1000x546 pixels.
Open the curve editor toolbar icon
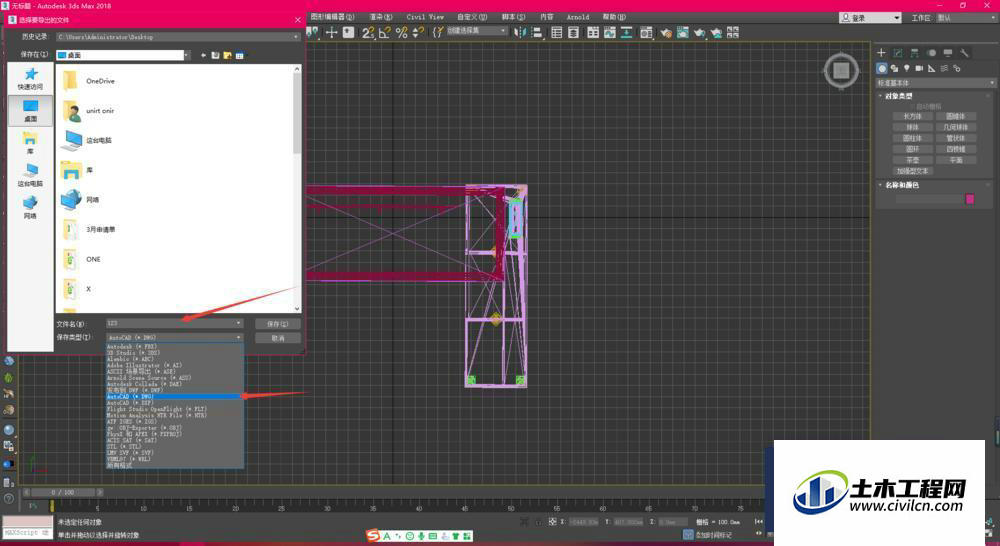[x=610, y=32]
